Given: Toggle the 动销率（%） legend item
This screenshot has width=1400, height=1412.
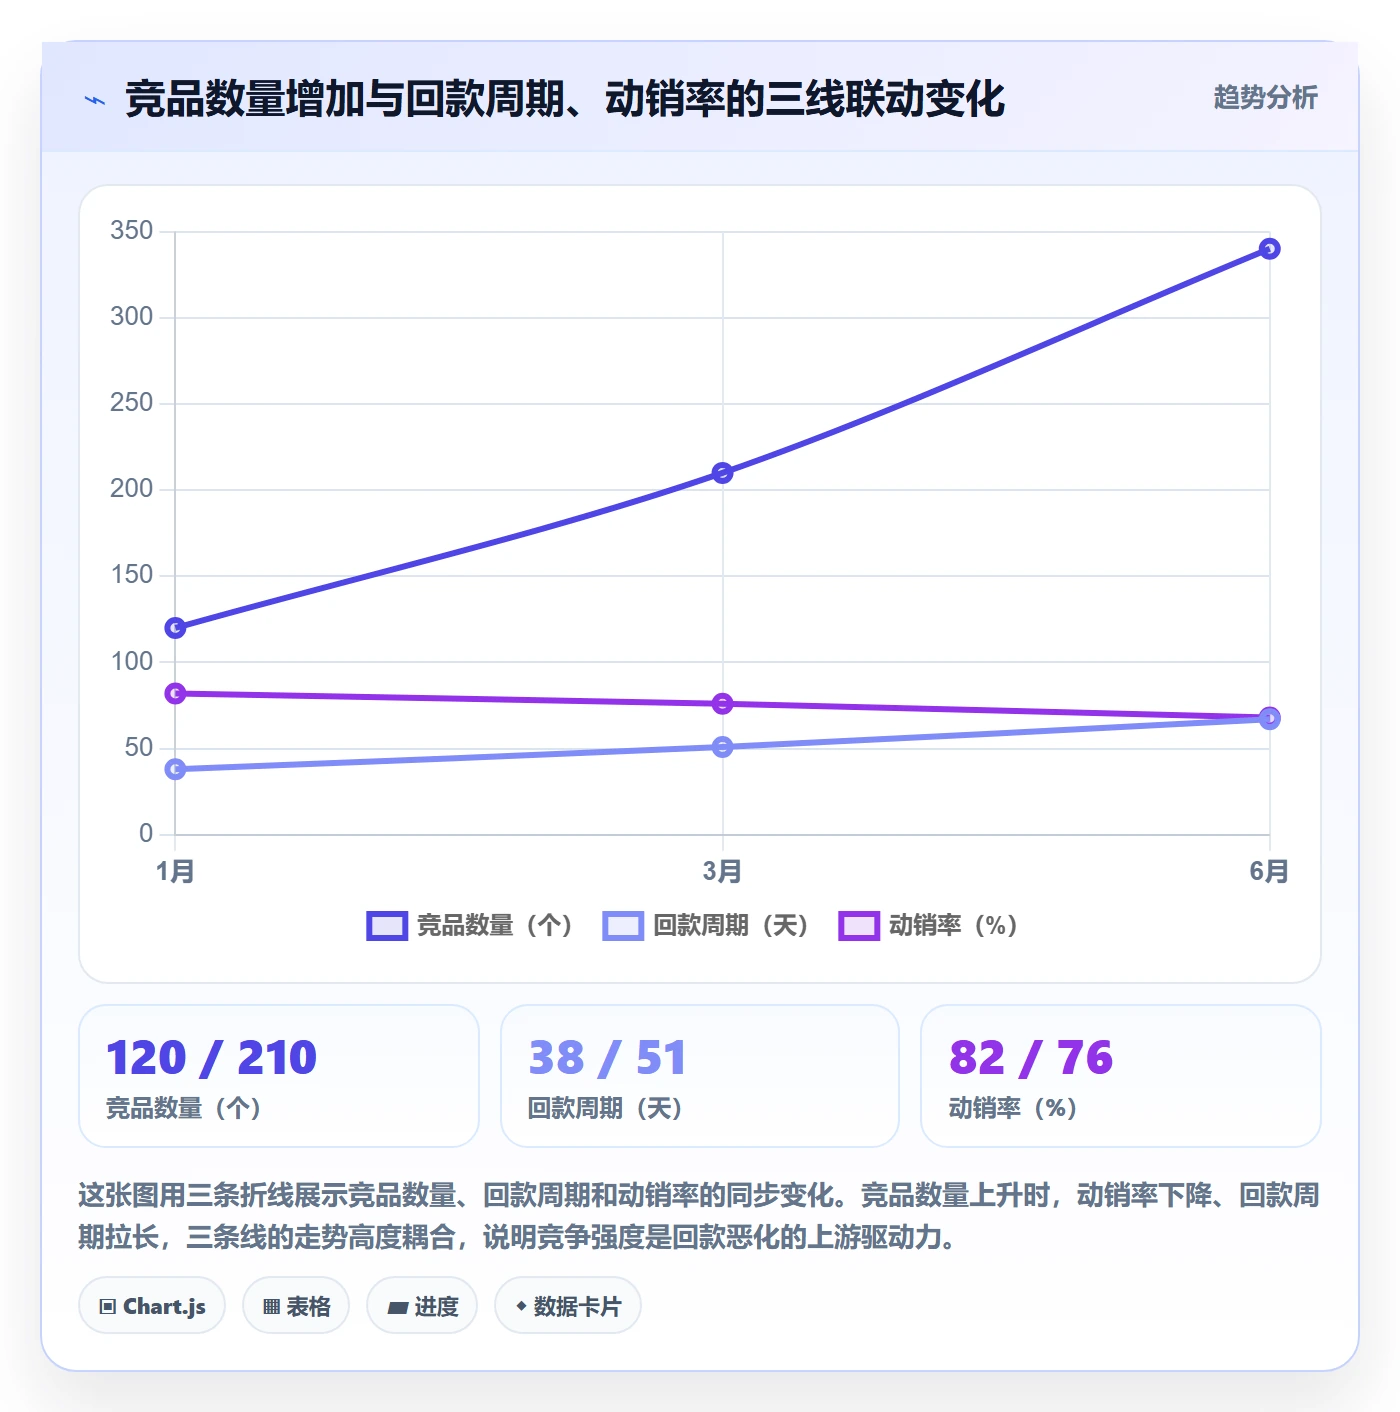Looking at the screenshot, I should (928, 925).
